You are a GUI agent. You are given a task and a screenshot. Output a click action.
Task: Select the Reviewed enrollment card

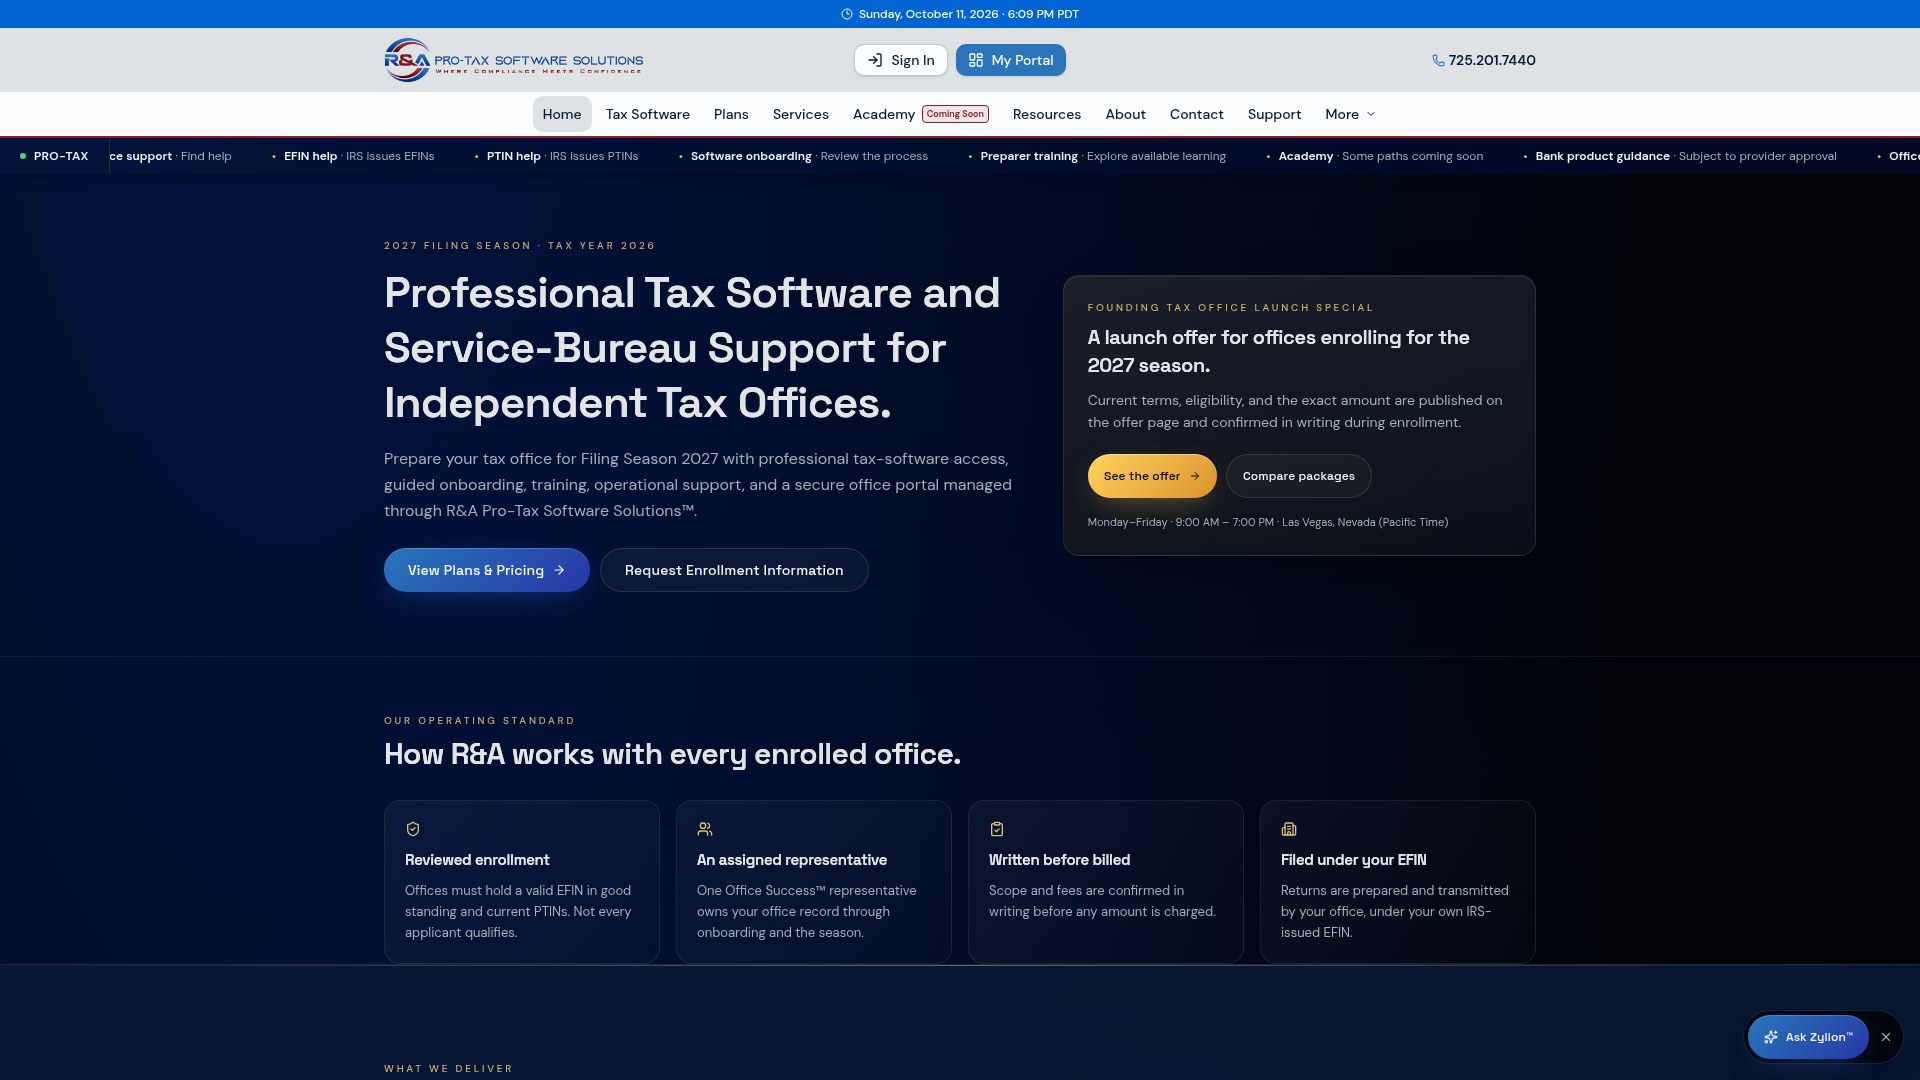pyautogui.click(x=522, y=882)
